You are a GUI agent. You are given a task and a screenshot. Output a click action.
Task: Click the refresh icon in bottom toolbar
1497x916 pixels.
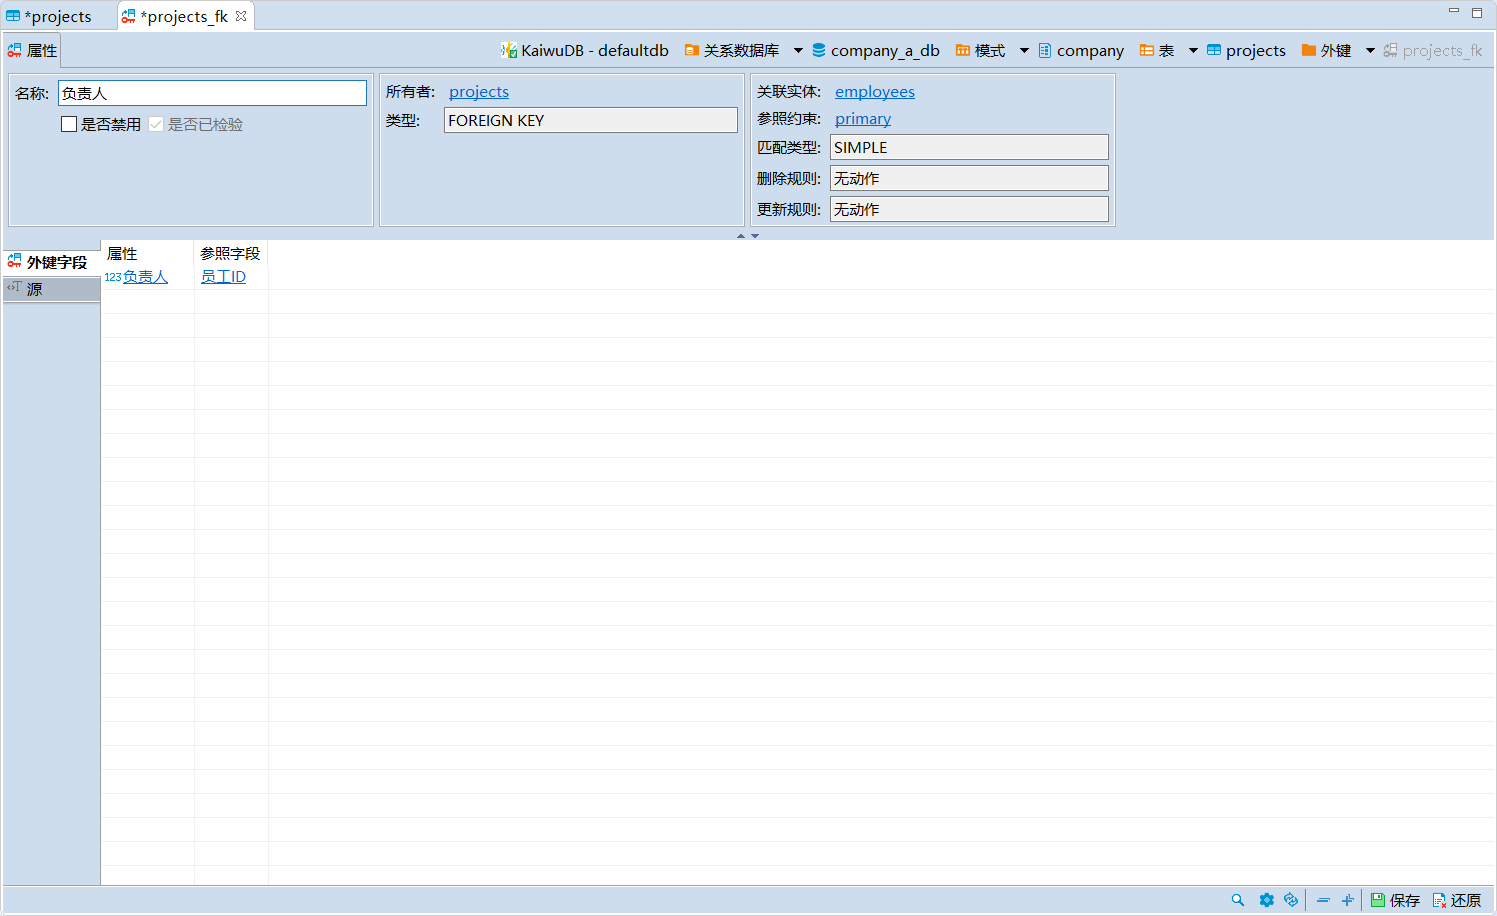[1291, 900]
